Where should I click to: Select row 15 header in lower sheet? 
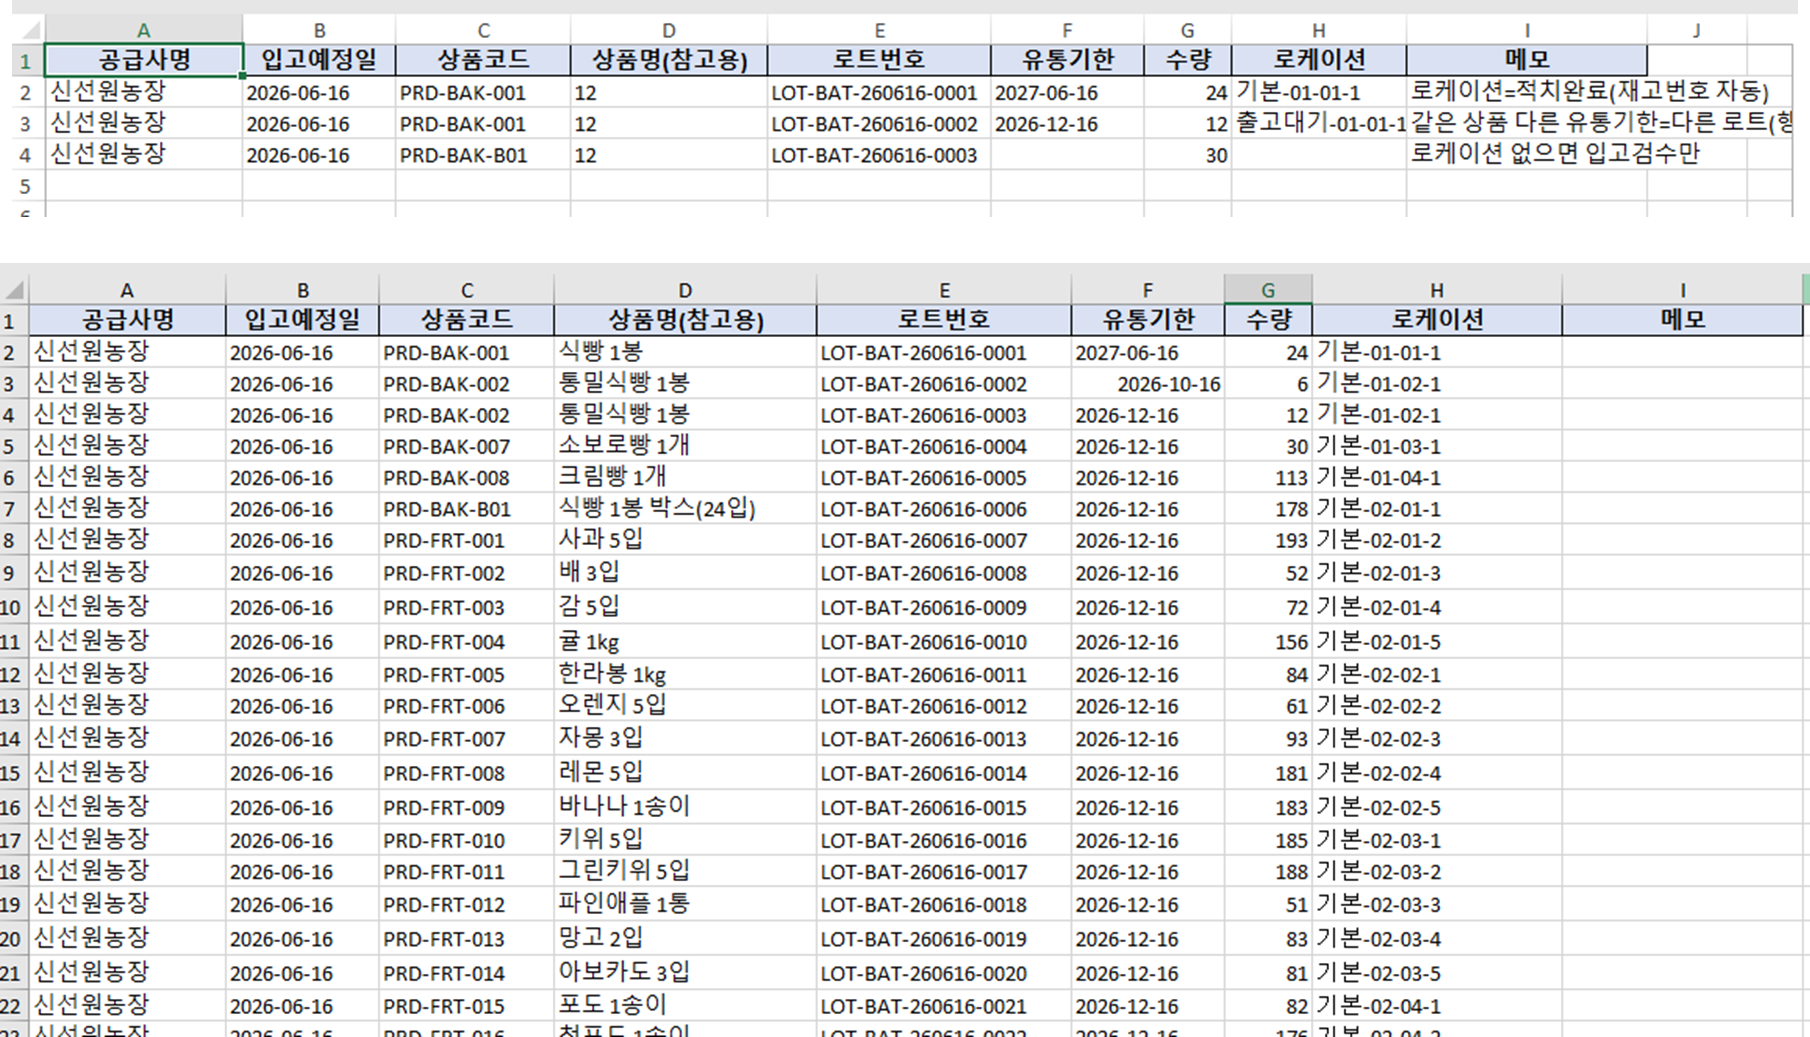[x=13, y=773]
